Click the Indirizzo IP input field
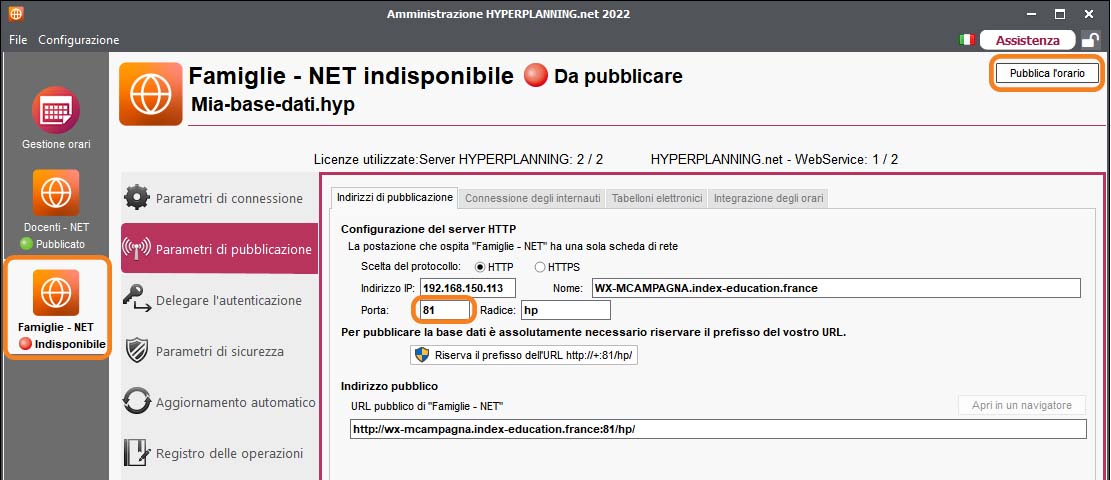Image resolution: width=1111 pixels, height=480 pixels. click(x=467, y=288)
